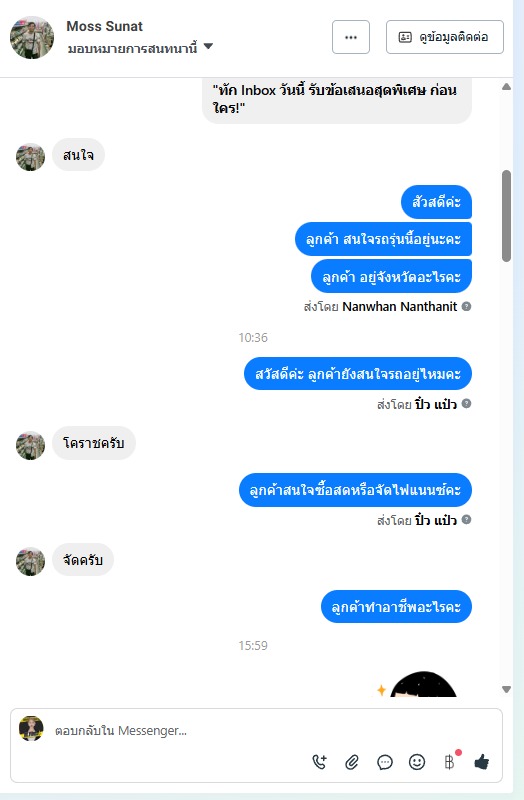Image resolution: width=524 pixels, height=800 pixels.
Task: Click the chat scrollbar thumb
Action: click(x=506, y=216)
